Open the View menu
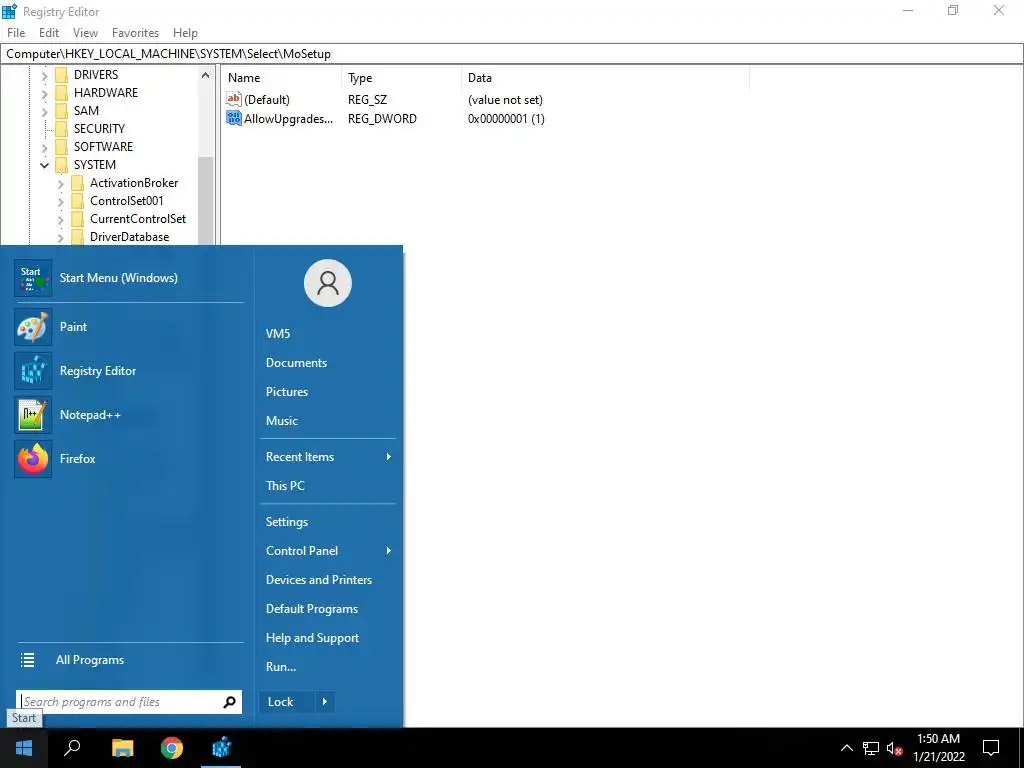 85,33
